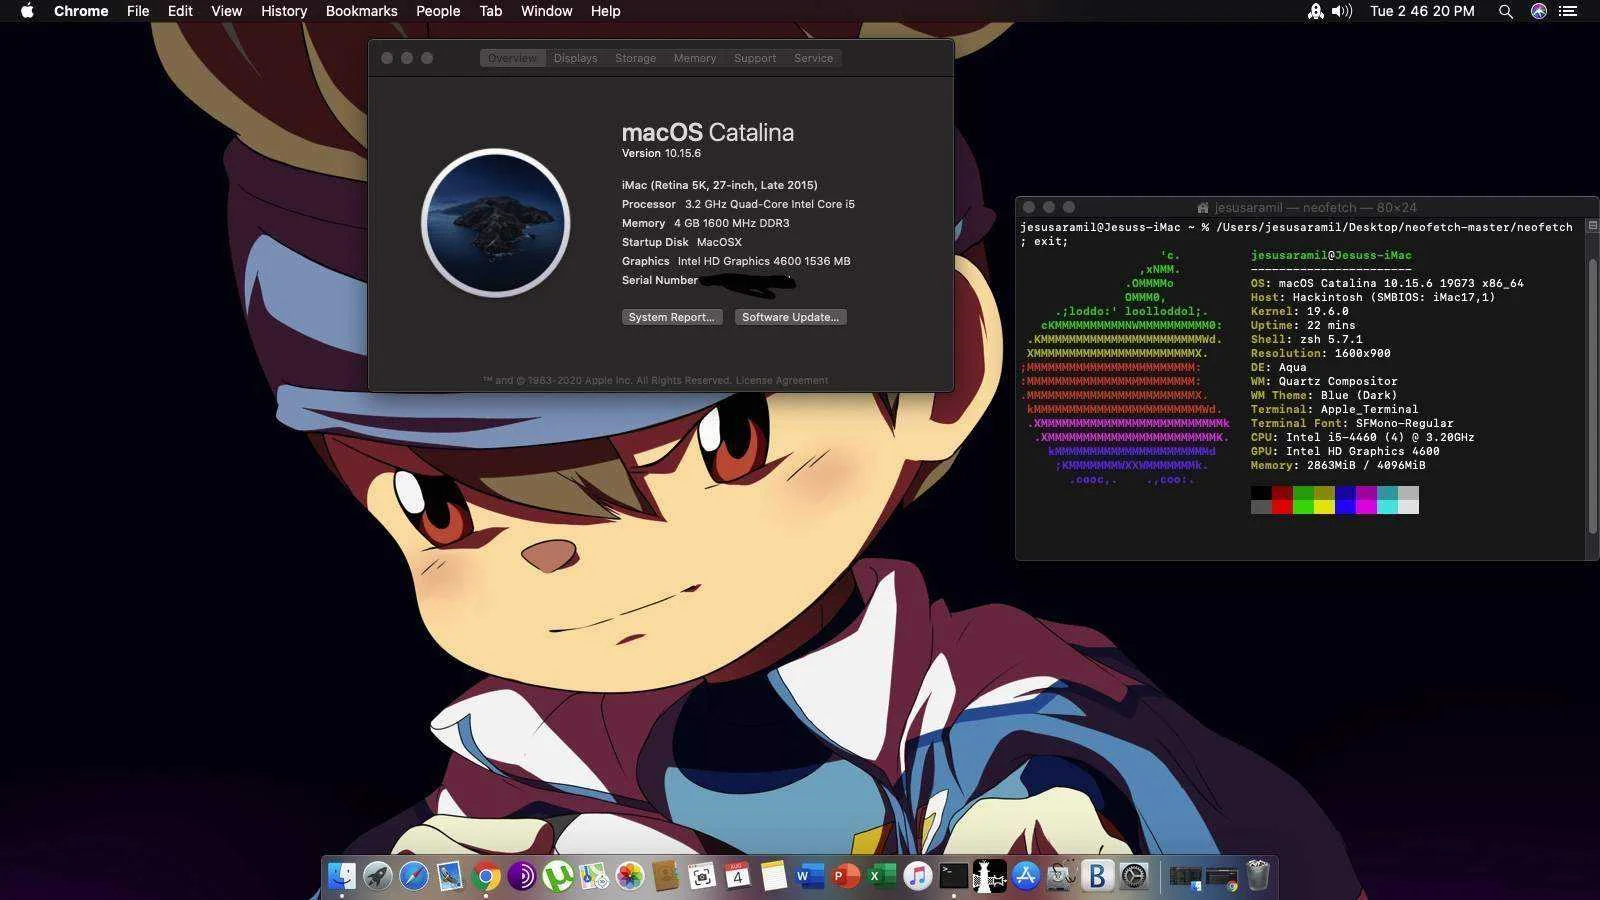Open the black chess-piece app icon
Viewport: 1600px width, 900px height.
(x=990, y=876)
